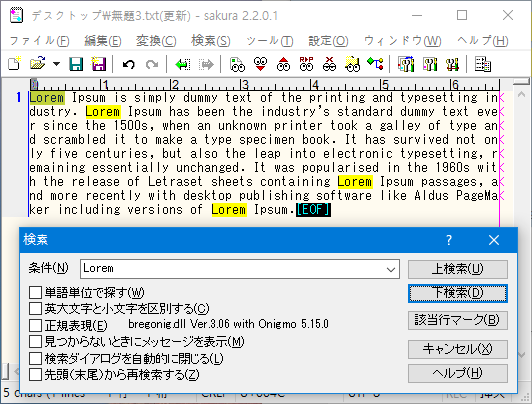
Task: Click the Save As purple floppy icon
Action: coord(98,64)
